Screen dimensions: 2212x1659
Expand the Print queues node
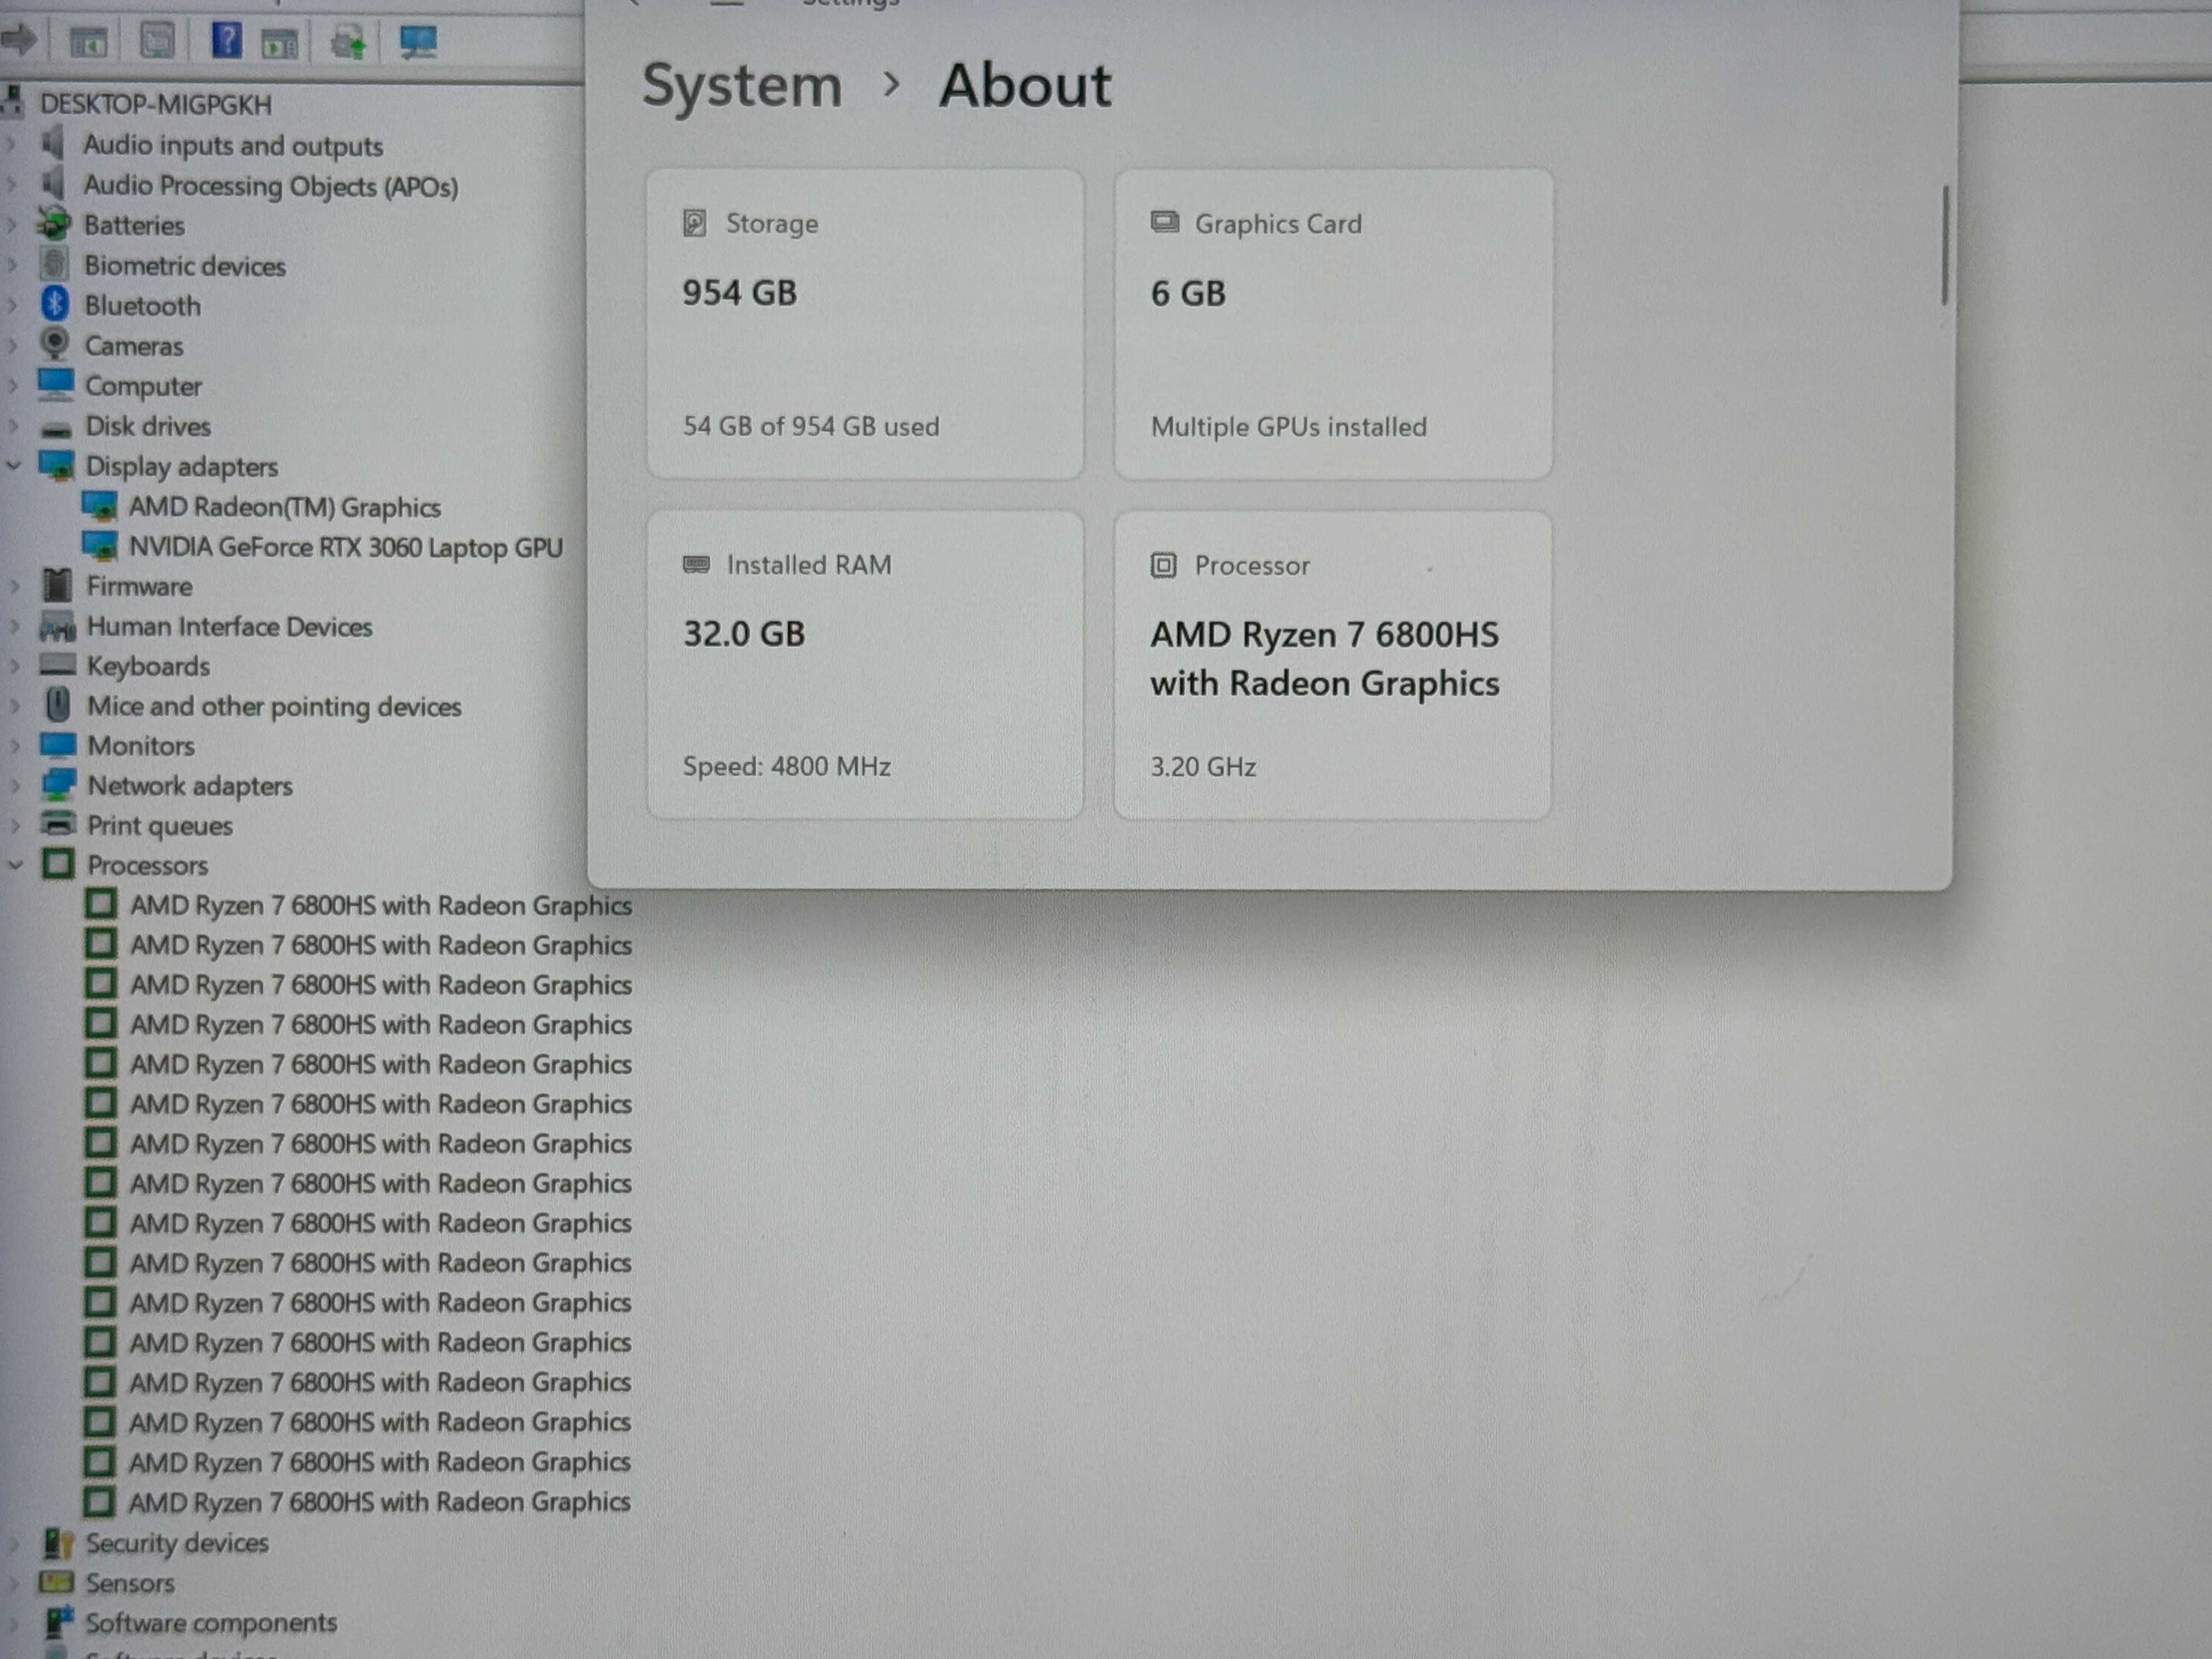14,825
